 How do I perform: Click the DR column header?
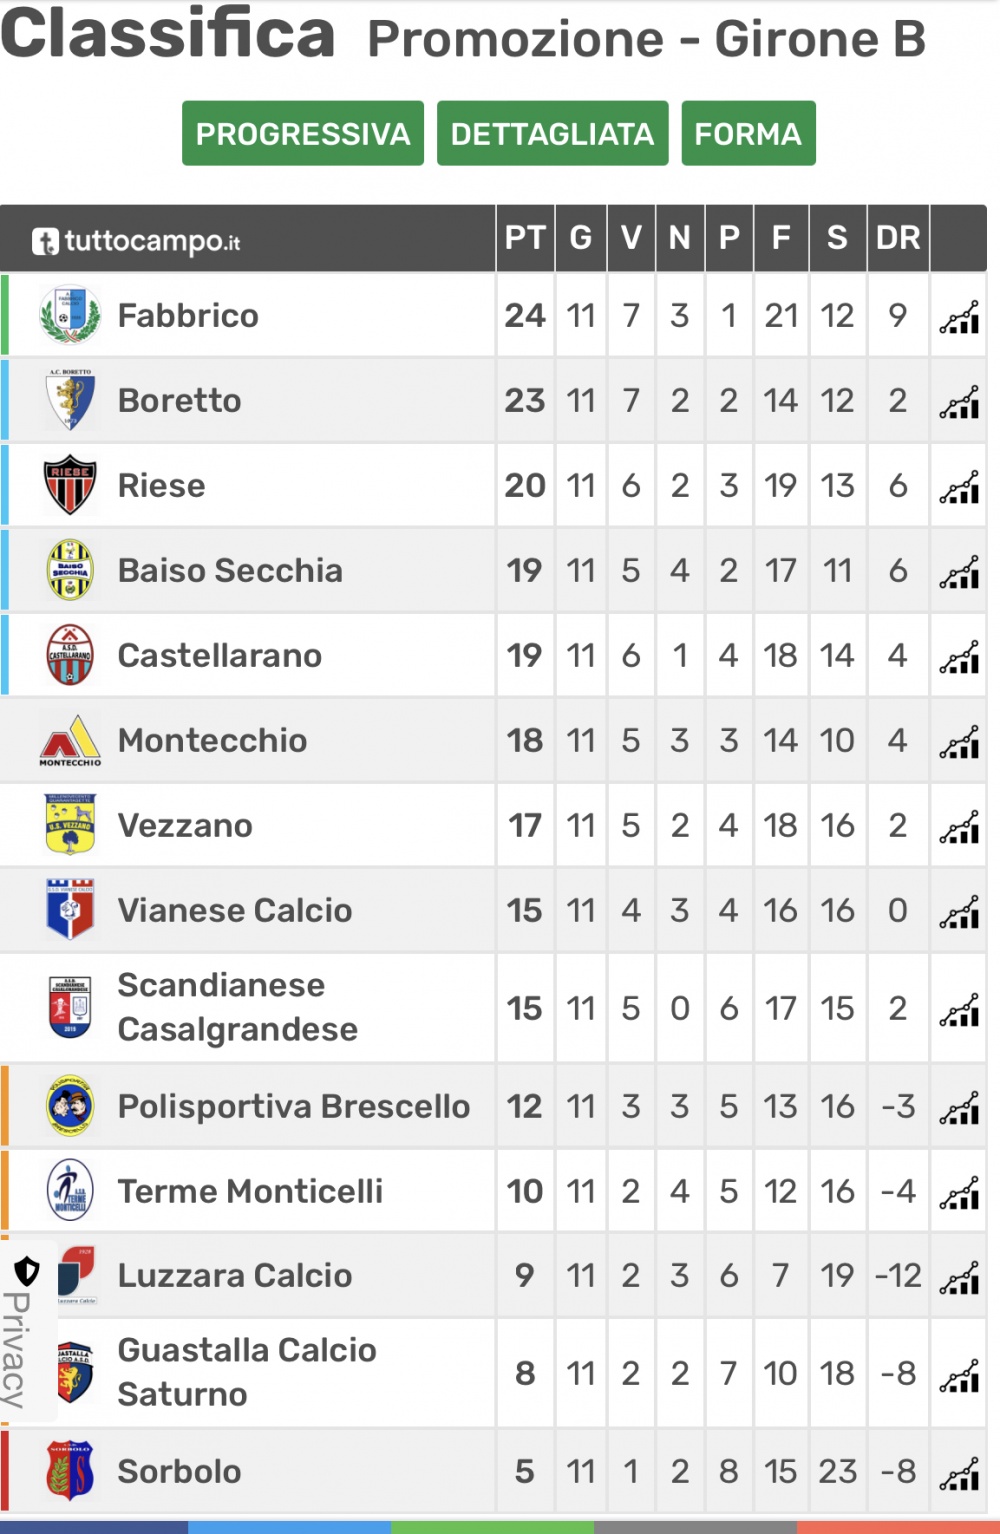[898, 238]
